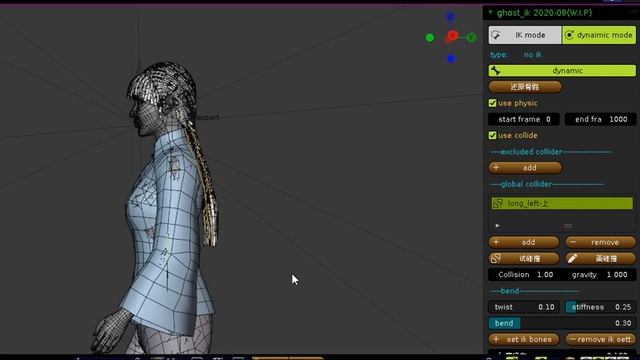
Task: Adjust the twist value field
Action: pos(524,307)
